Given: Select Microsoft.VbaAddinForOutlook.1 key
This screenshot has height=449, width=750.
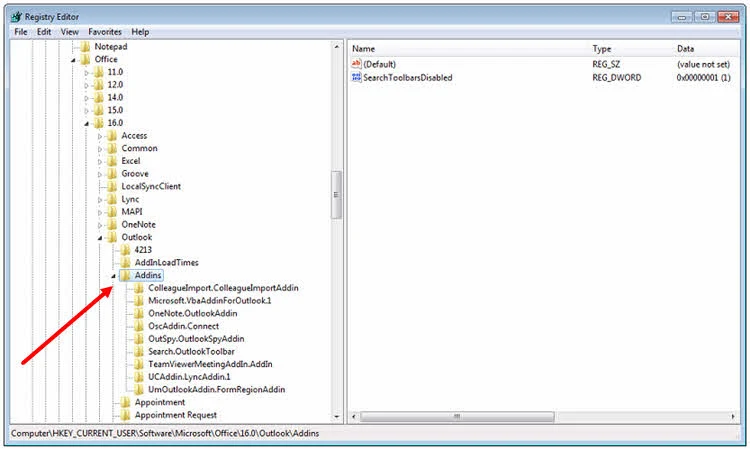Looking at the screenshot, I should 210,301.
